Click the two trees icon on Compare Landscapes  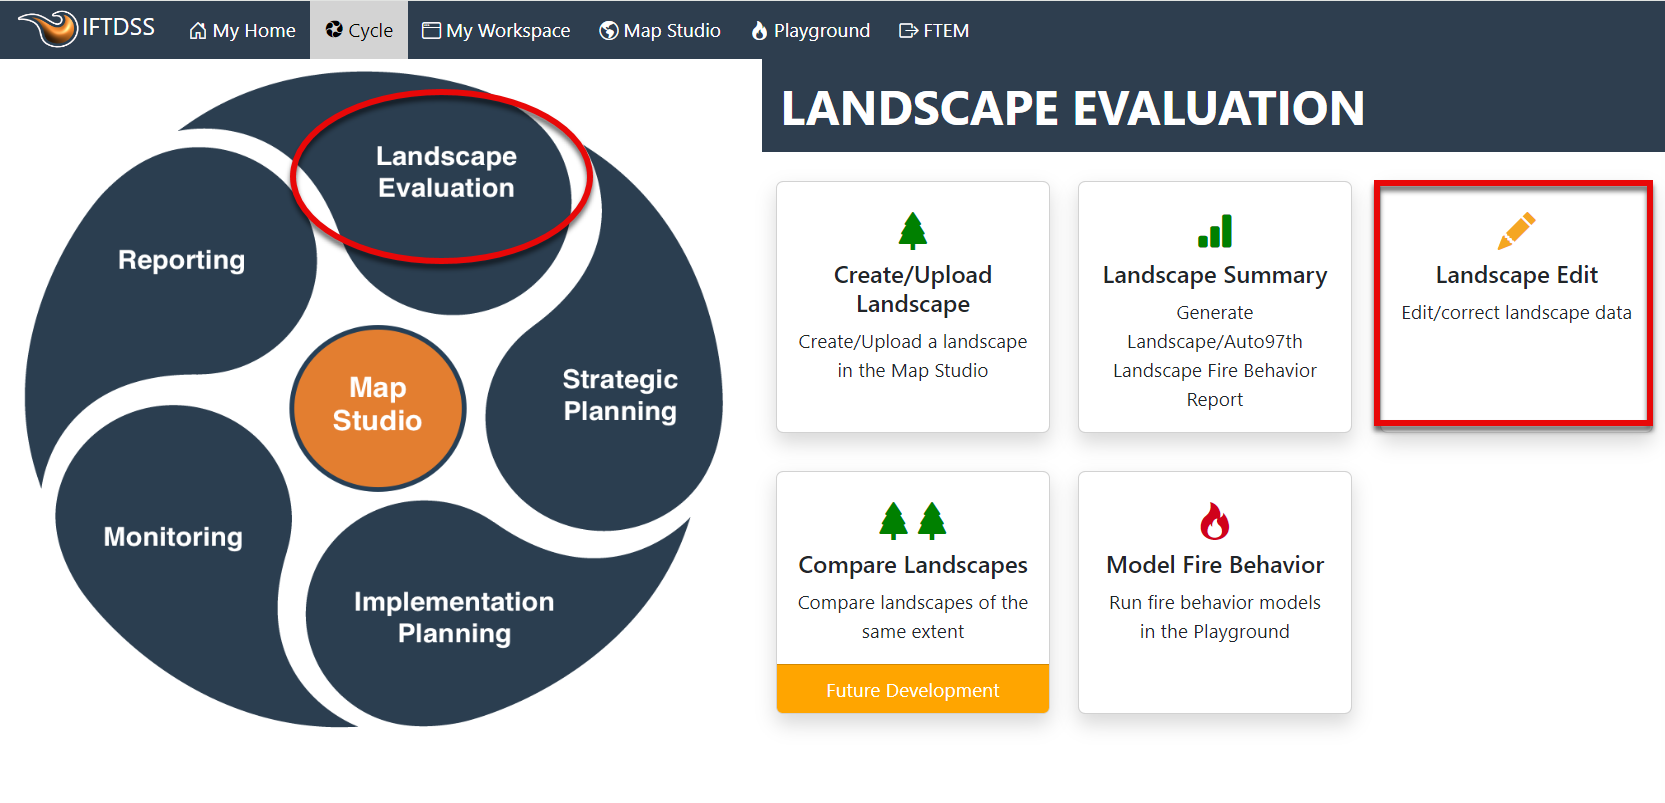913,521
